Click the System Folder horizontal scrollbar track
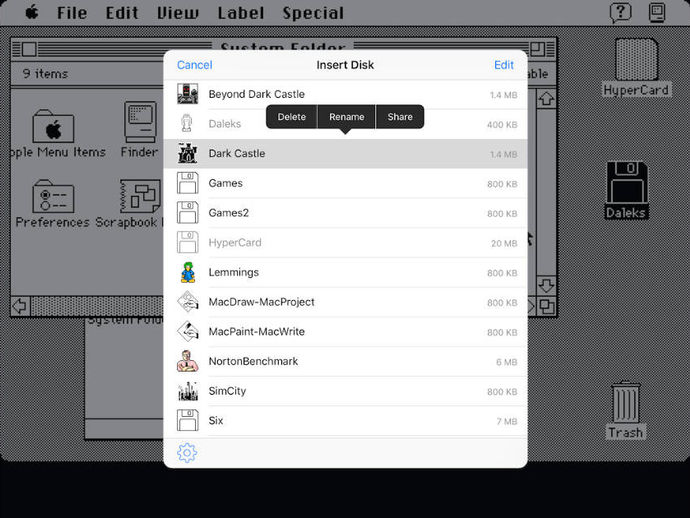The image size is (690, 518). [x=97, y=305]
